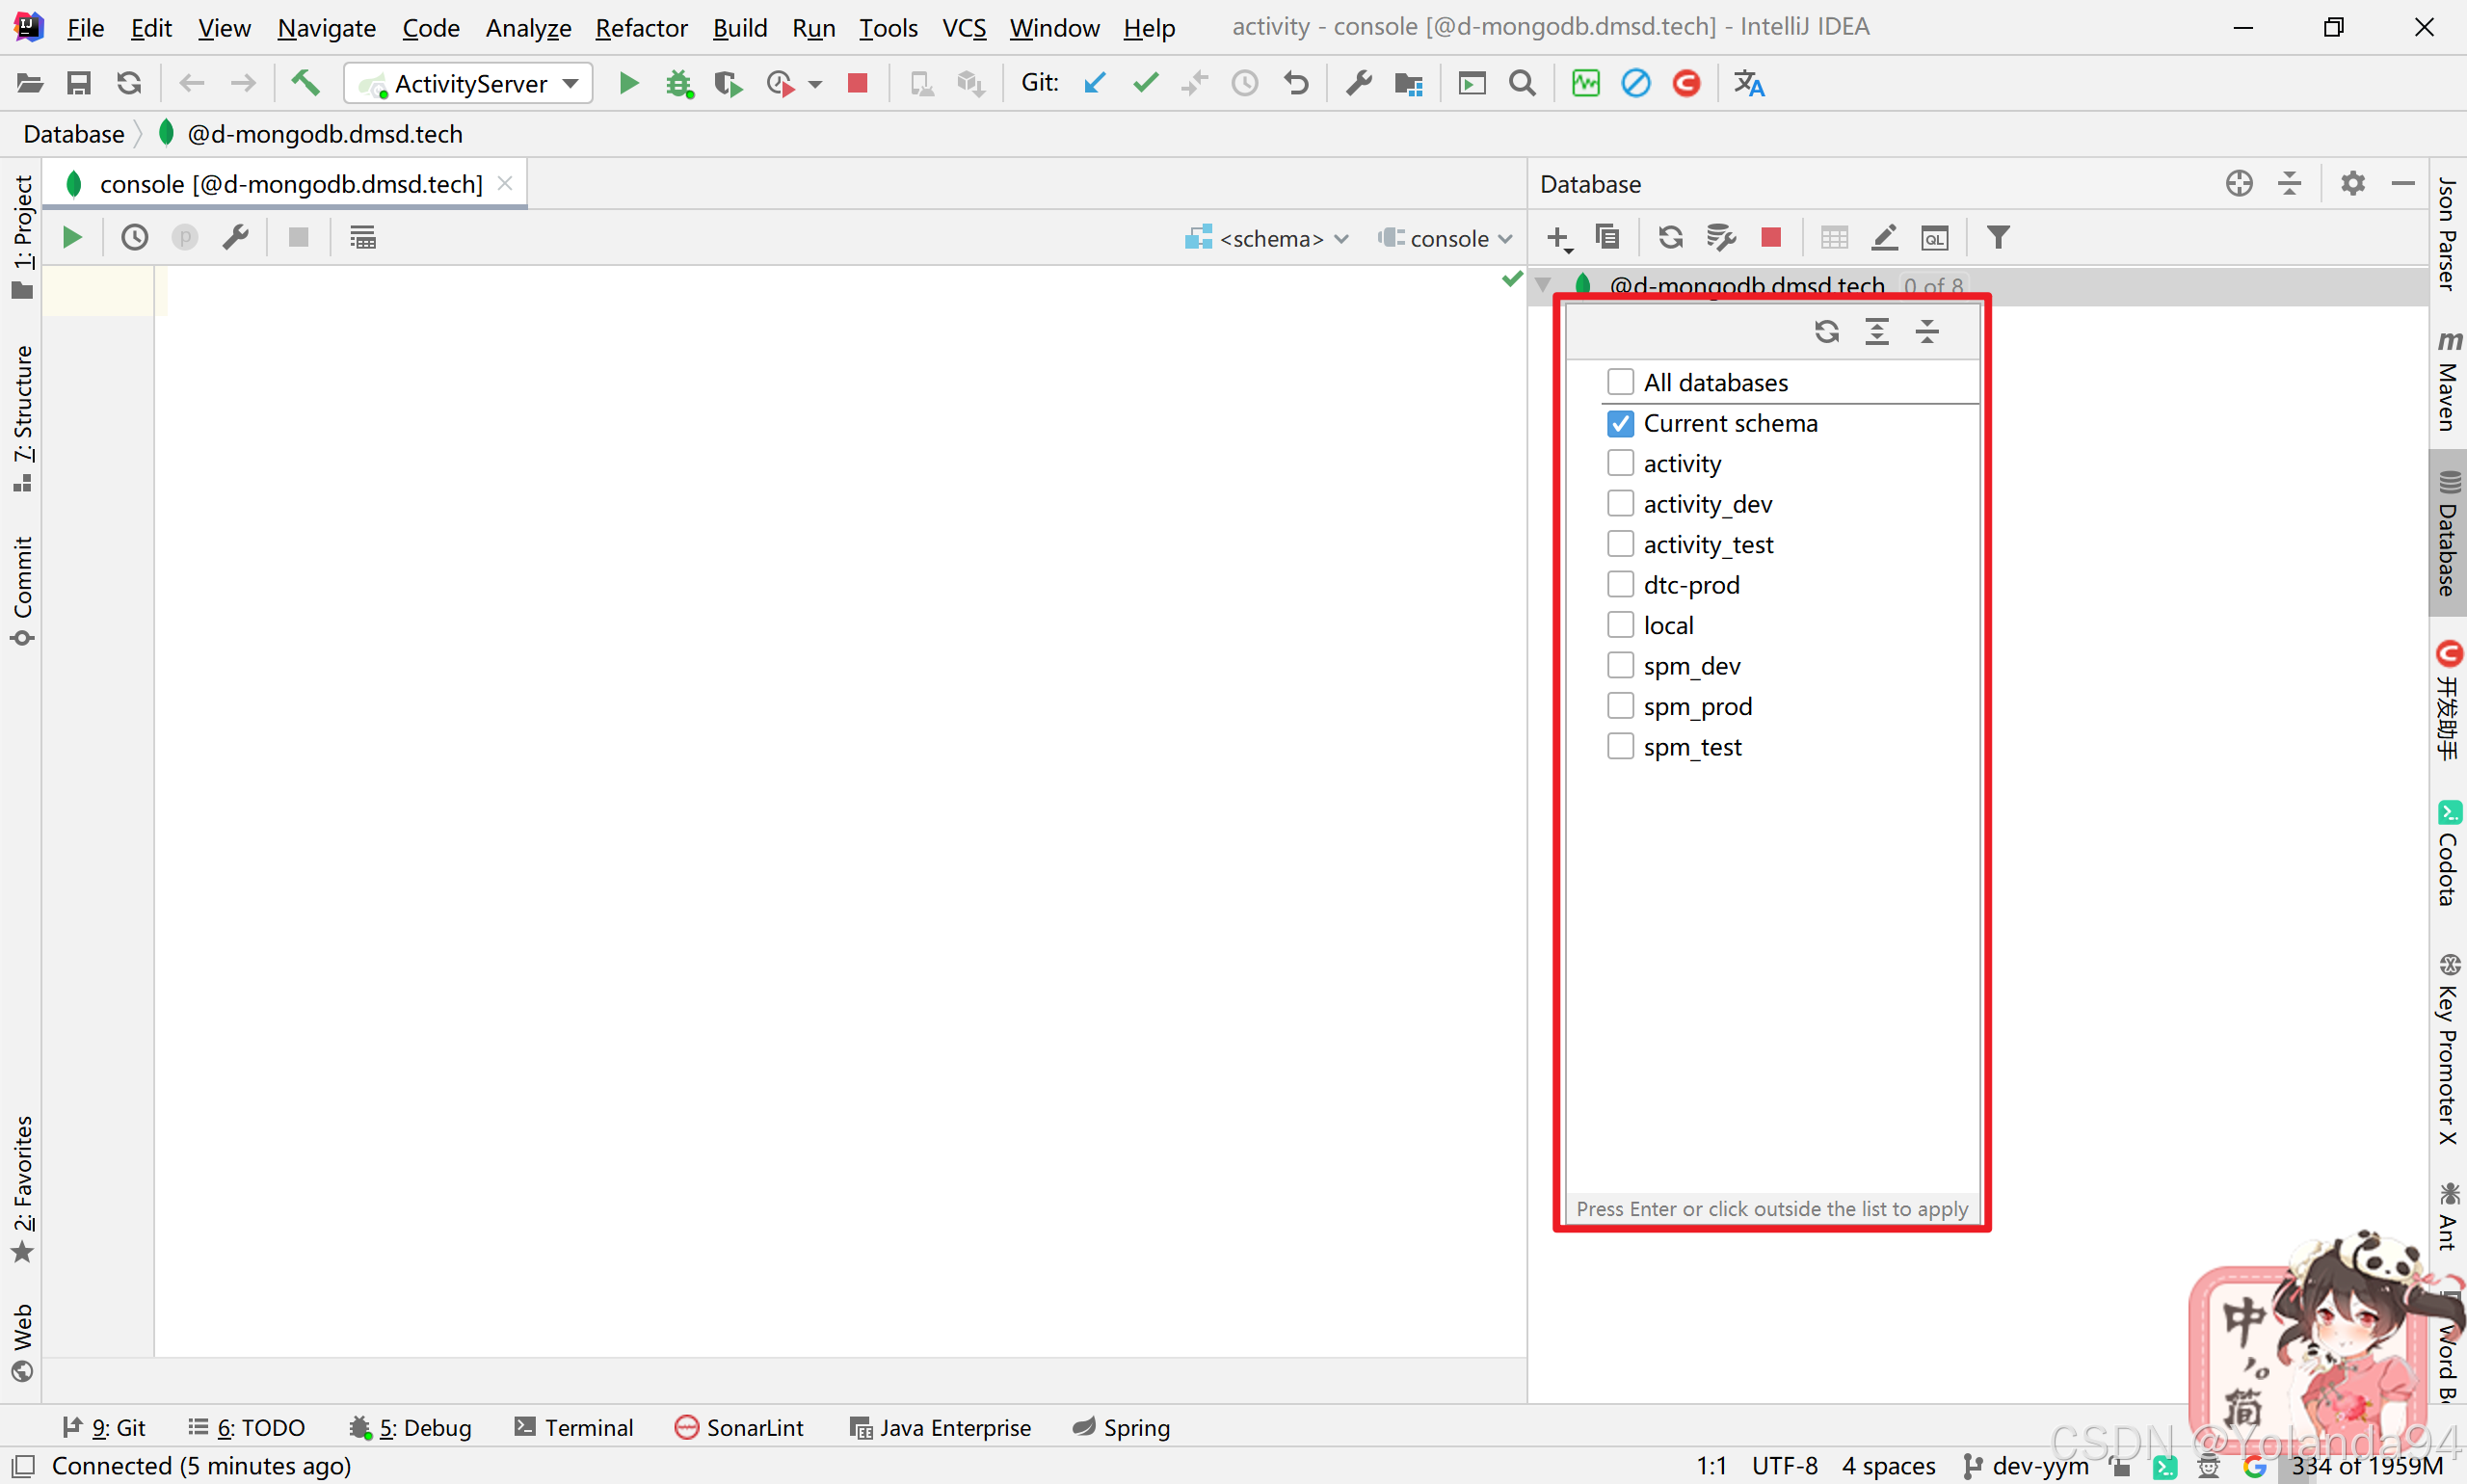Click the Filter funnel icon in Database panel
The height and width of the screenshot is (1484, 2467).
(1997, 238)
